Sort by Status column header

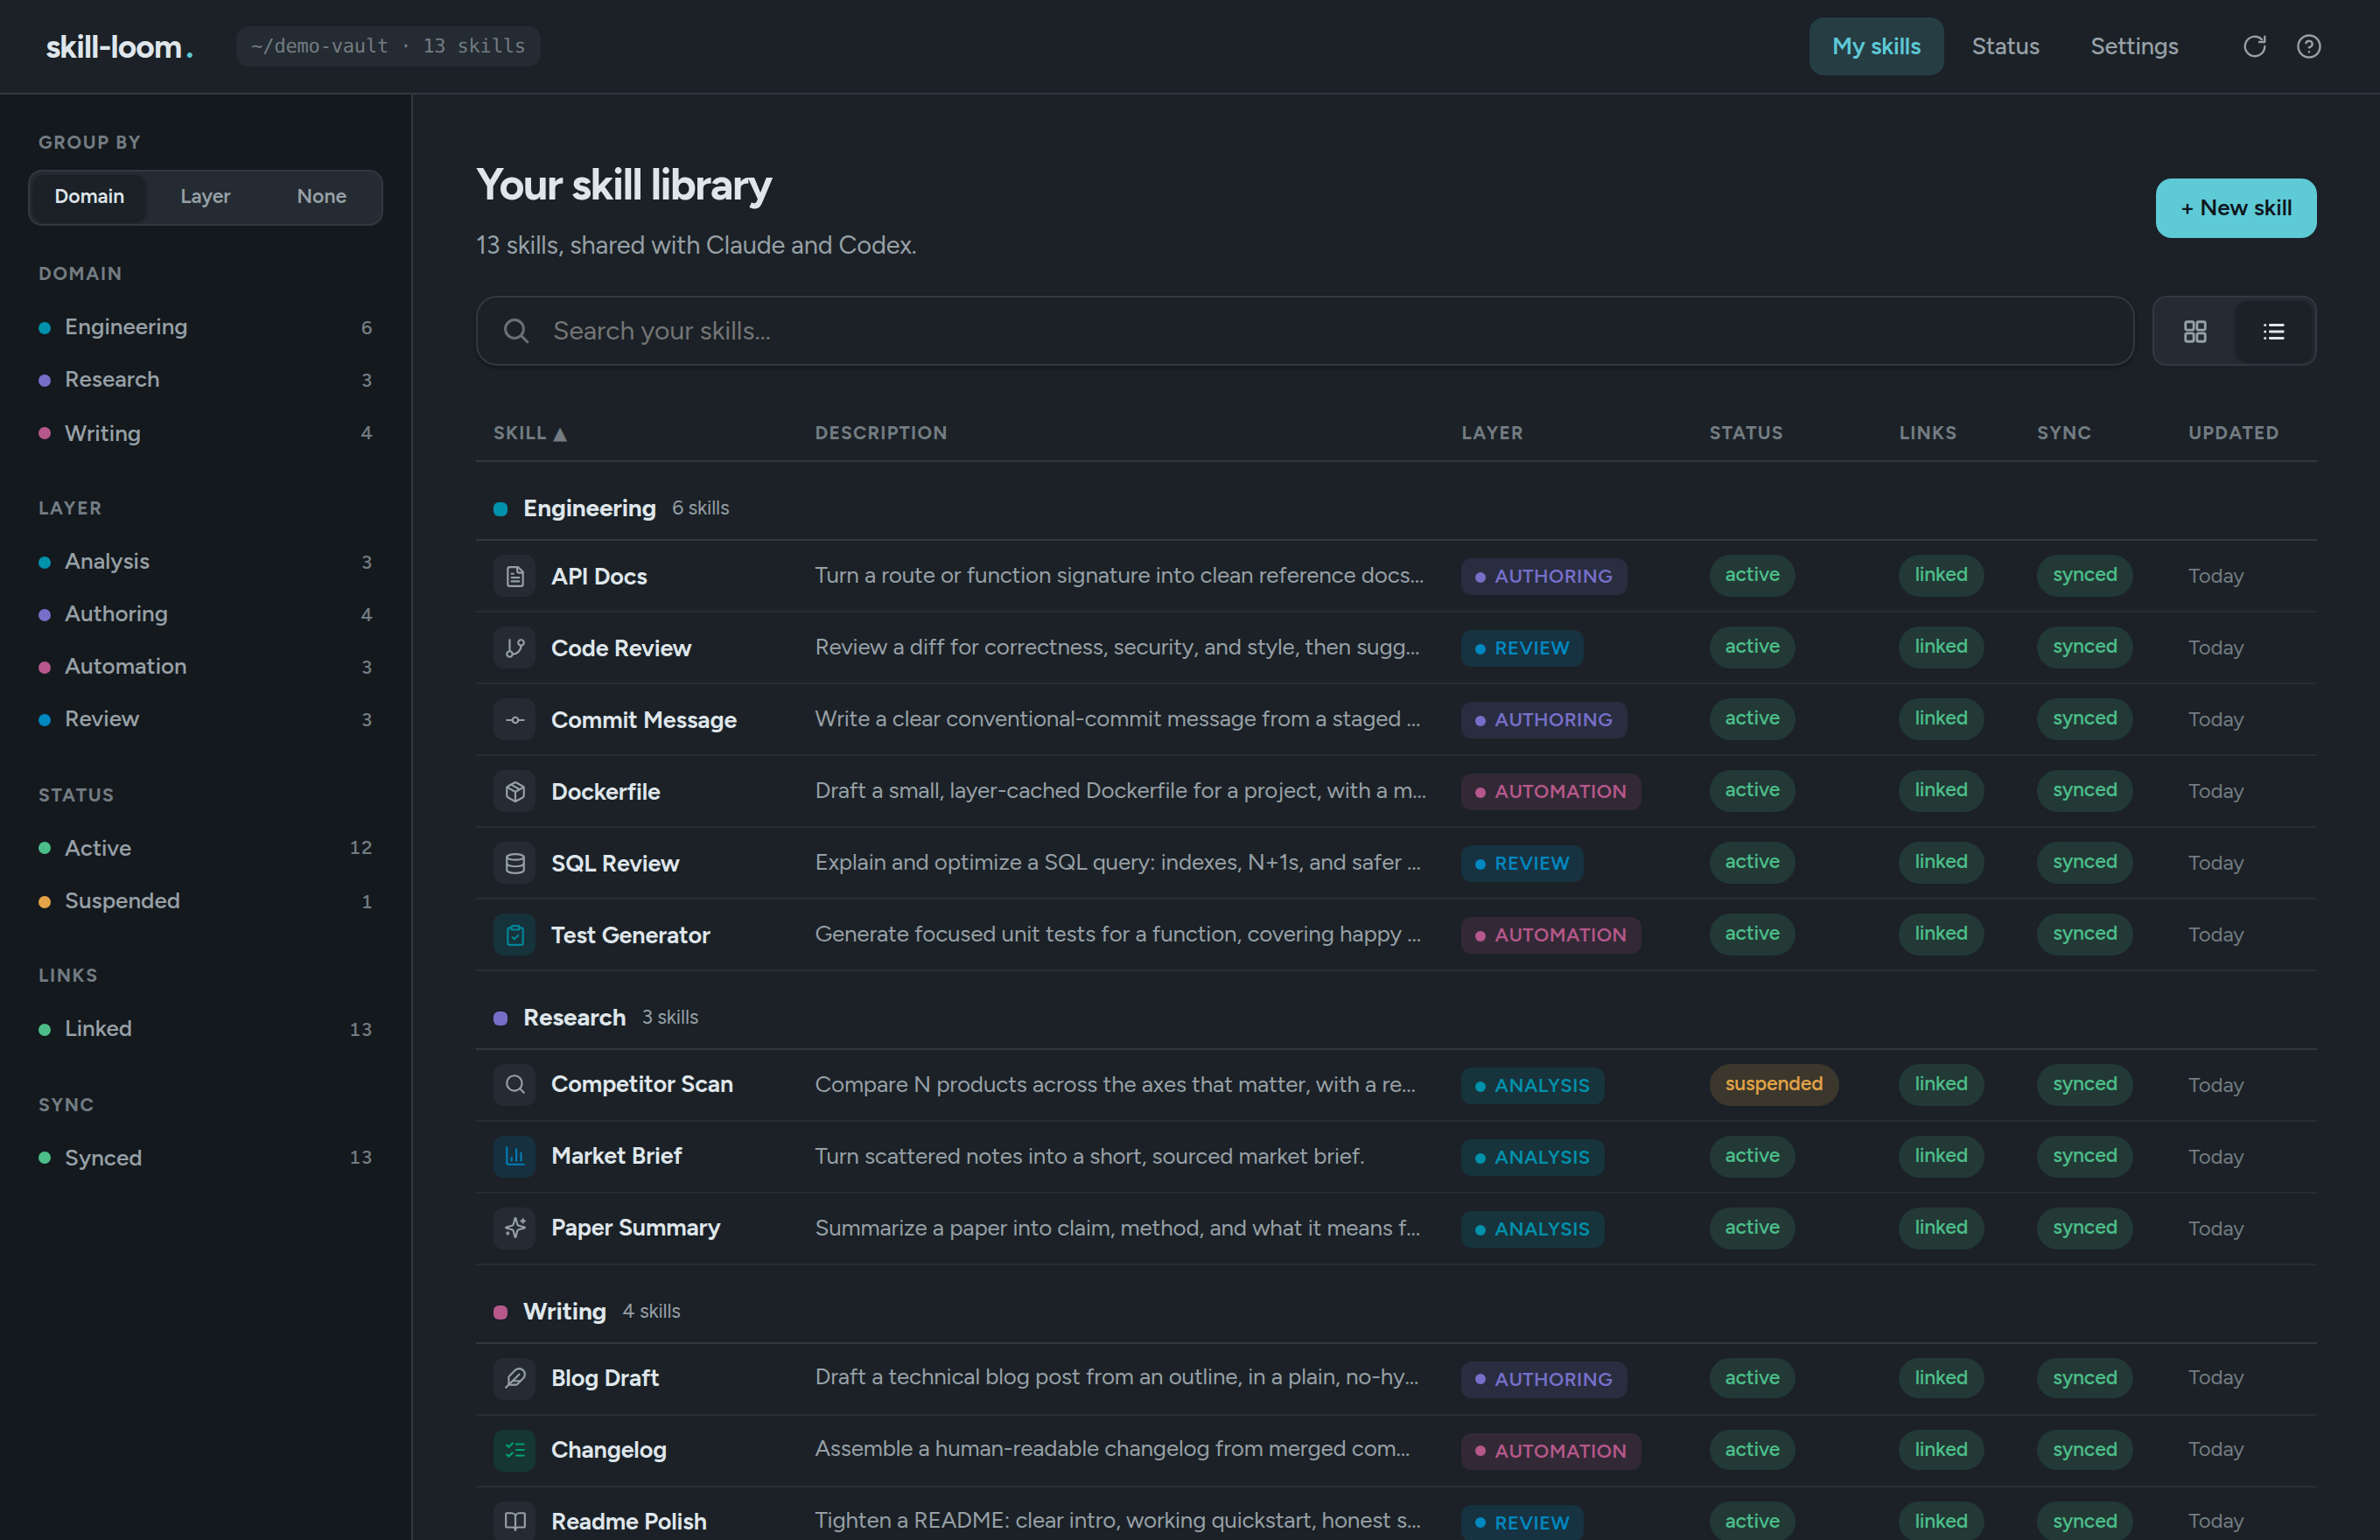point(1745,433)
